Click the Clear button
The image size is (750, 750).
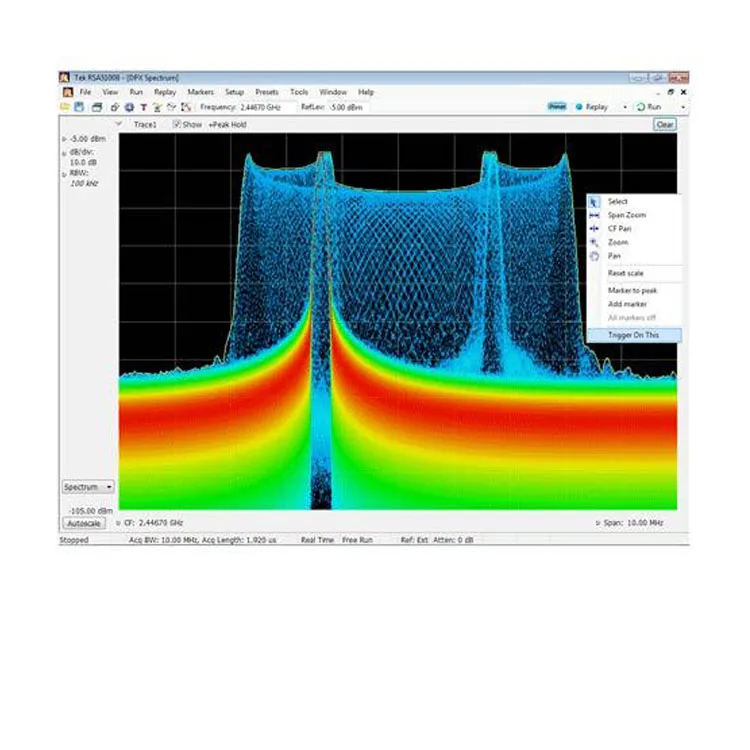click(665, 125)
